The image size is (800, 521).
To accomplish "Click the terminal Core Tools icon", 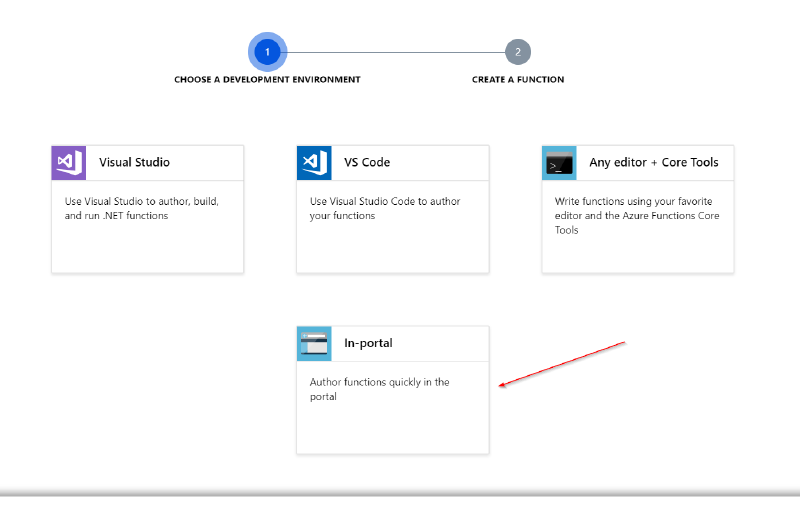I will click(559, 163).
